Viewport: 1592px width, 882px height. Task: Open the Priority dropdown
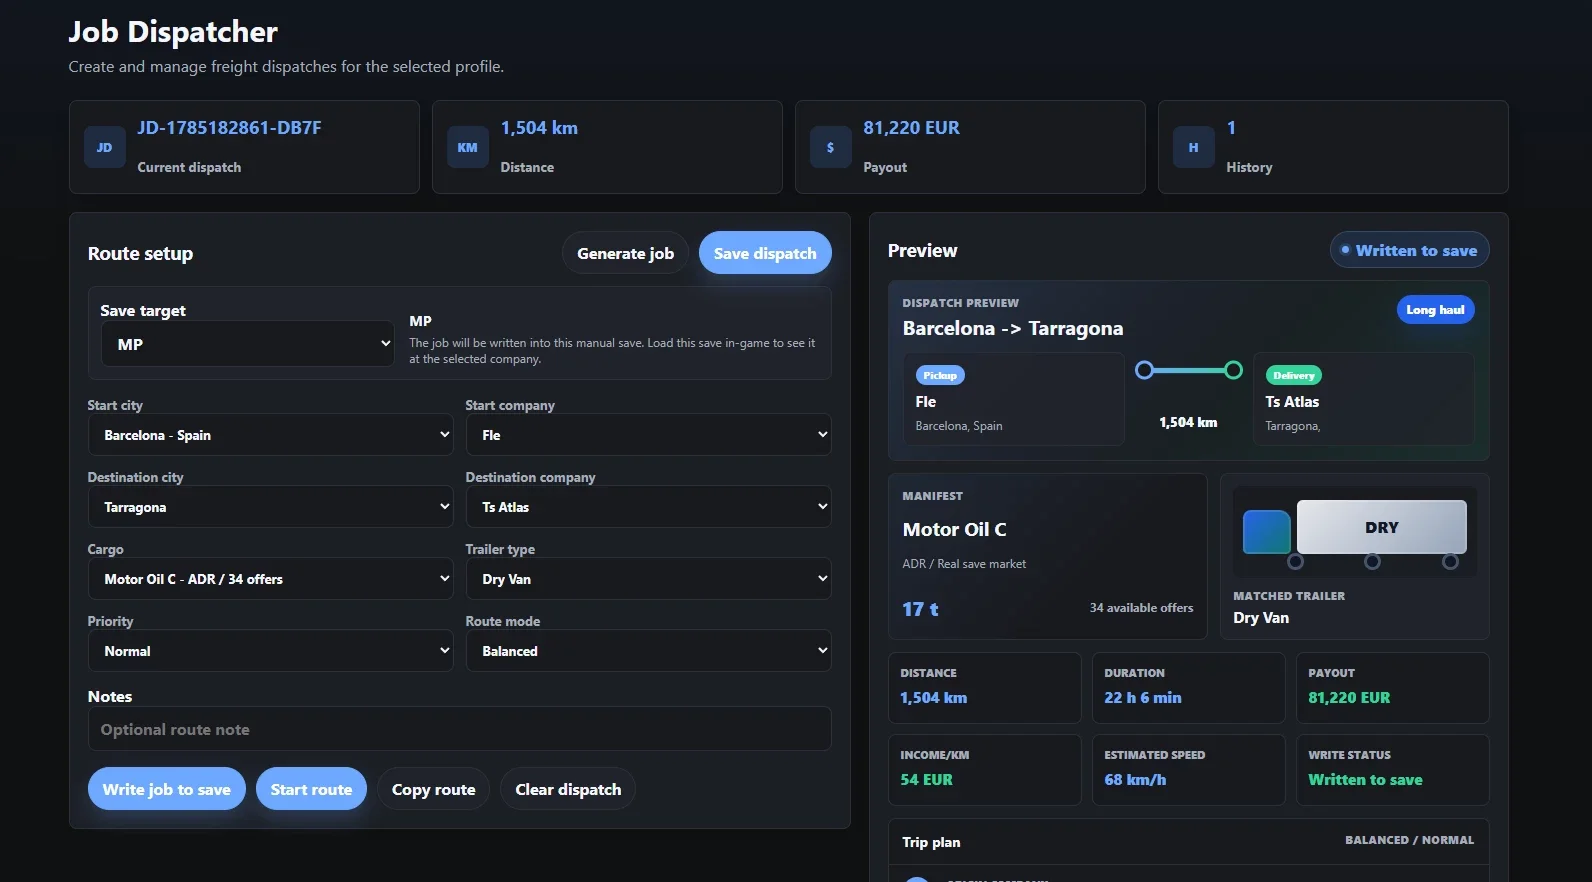pos(270,651)
